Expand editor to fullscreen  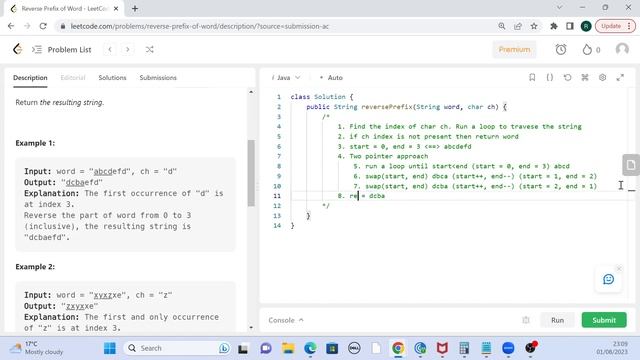click(620, 77)
